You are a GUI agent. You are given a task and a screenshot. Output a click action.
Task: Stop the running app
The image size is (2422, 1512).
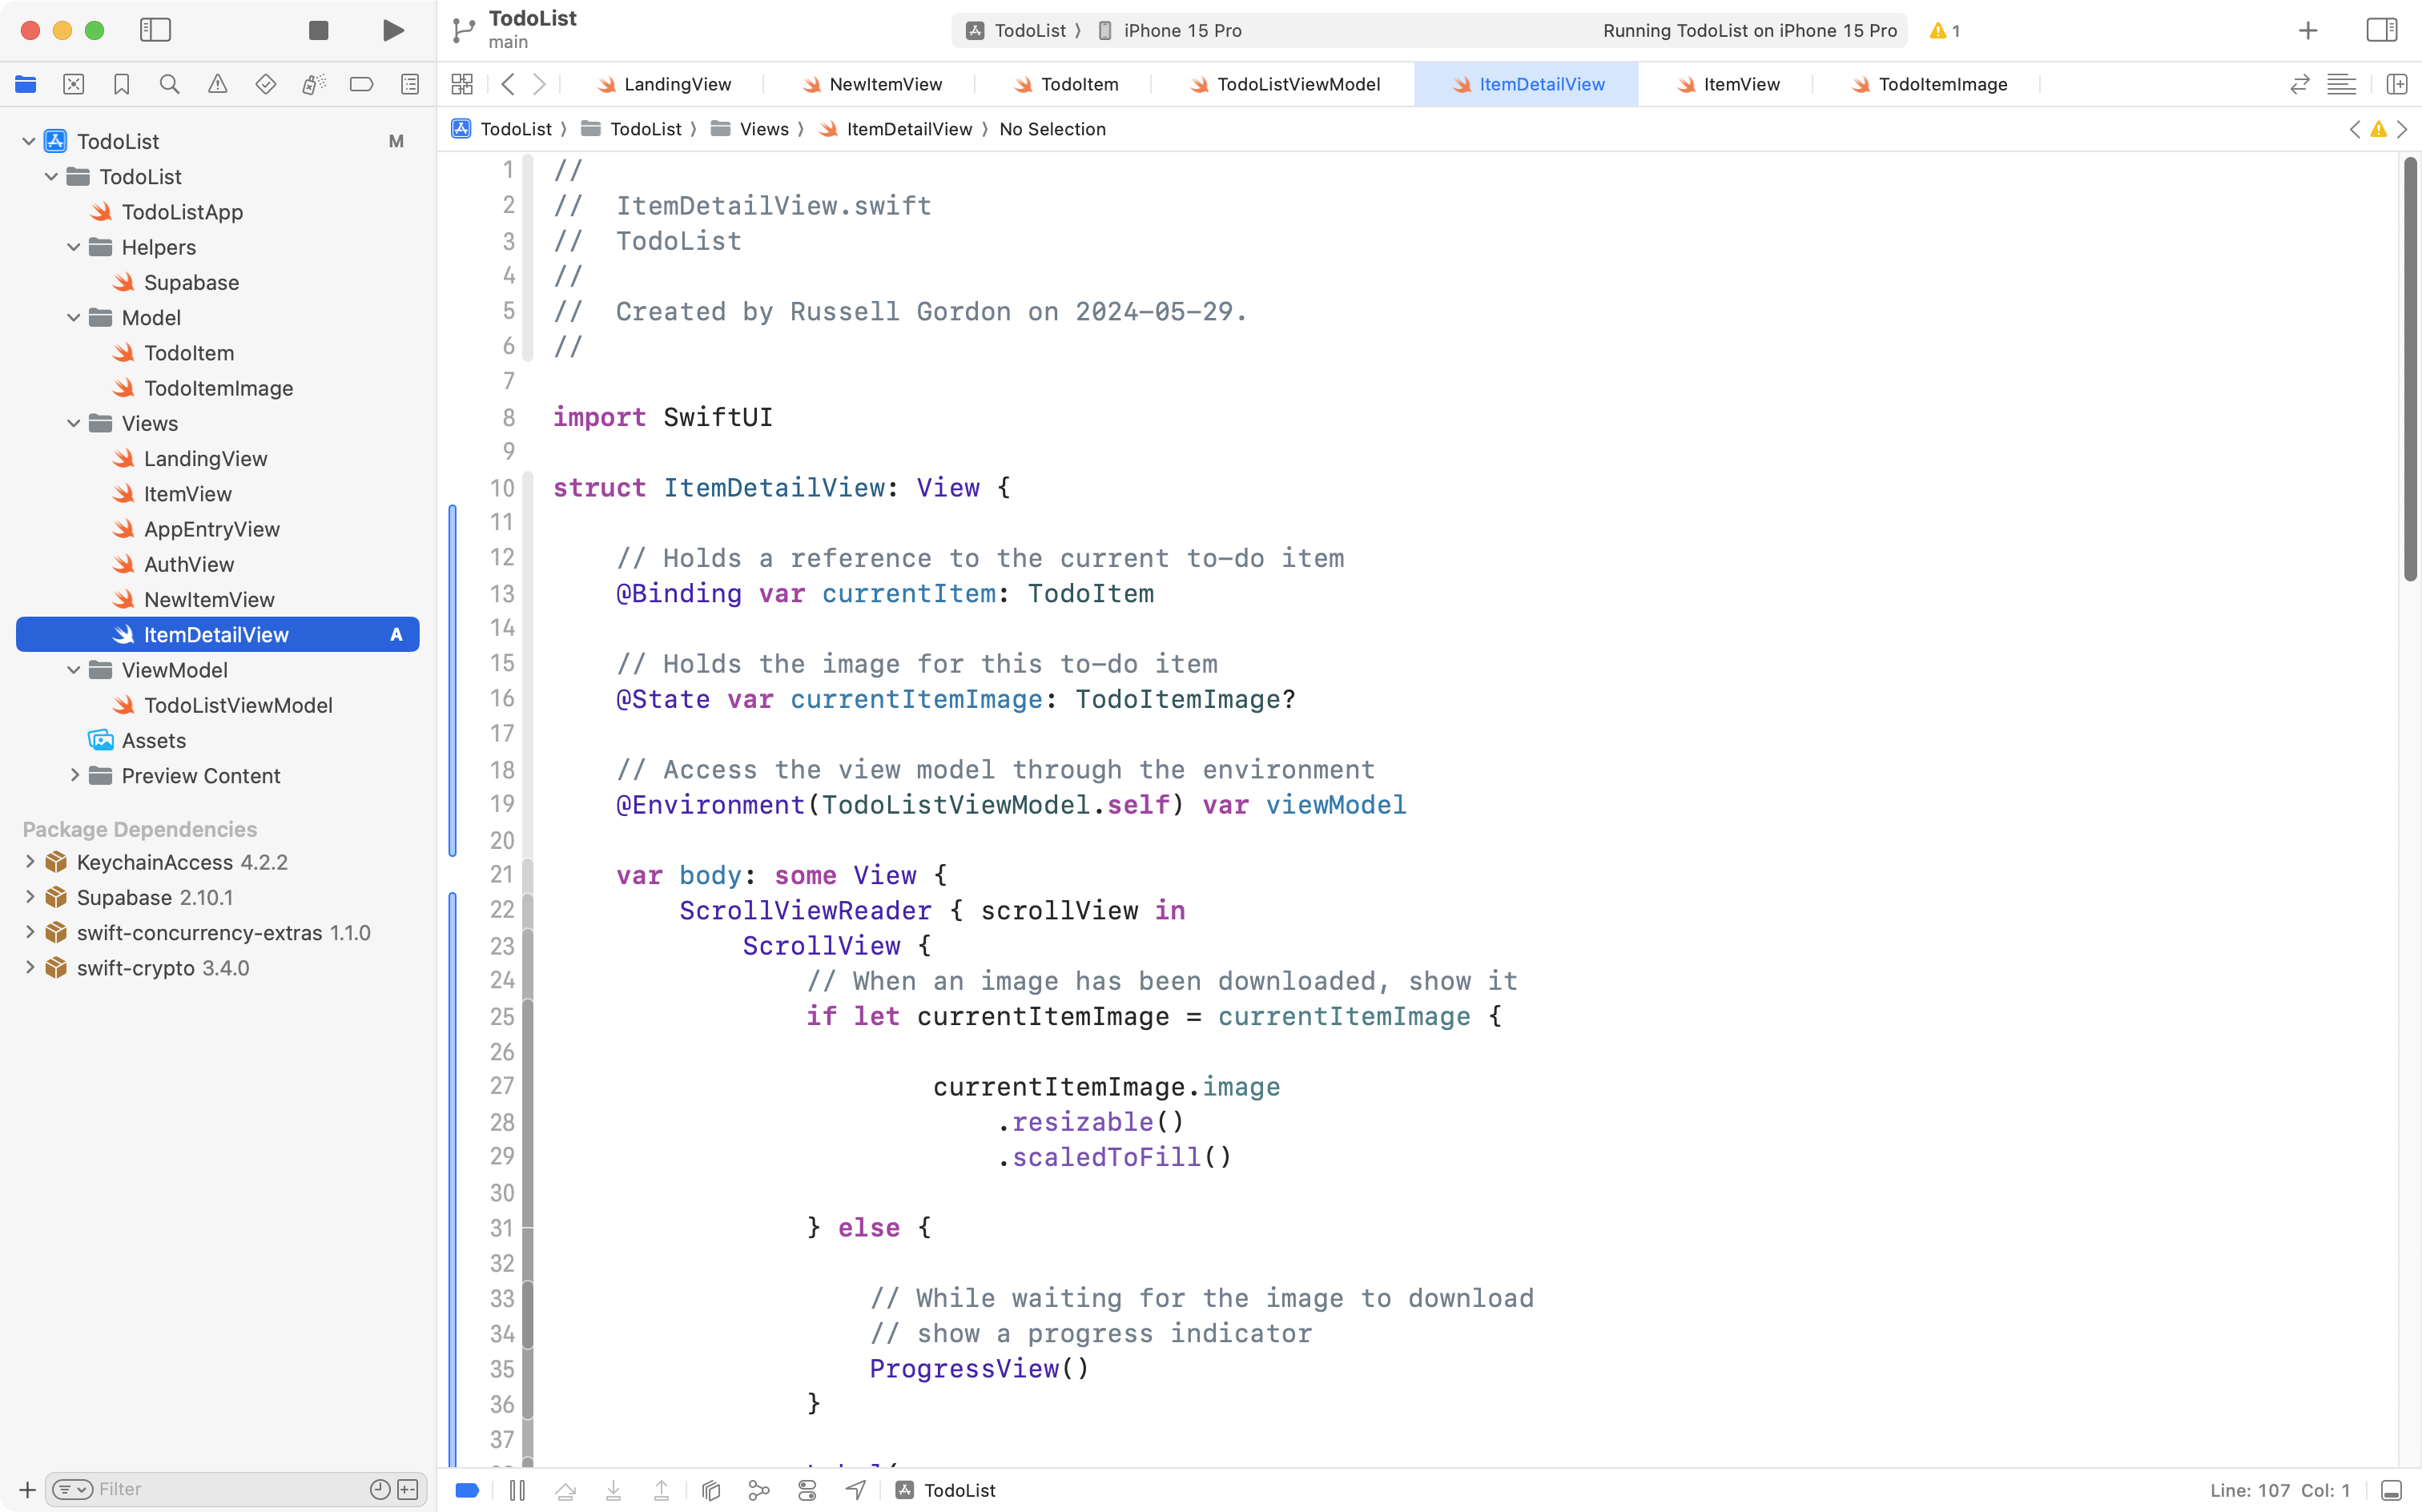click(x=318, y=30)
